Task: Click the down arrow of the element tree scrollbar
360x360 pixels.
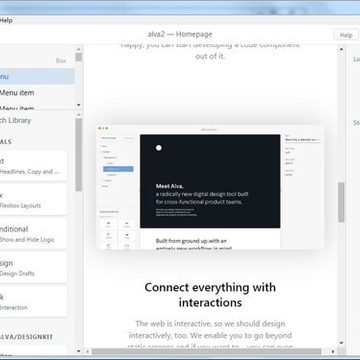Action: (x=79, y=105)
